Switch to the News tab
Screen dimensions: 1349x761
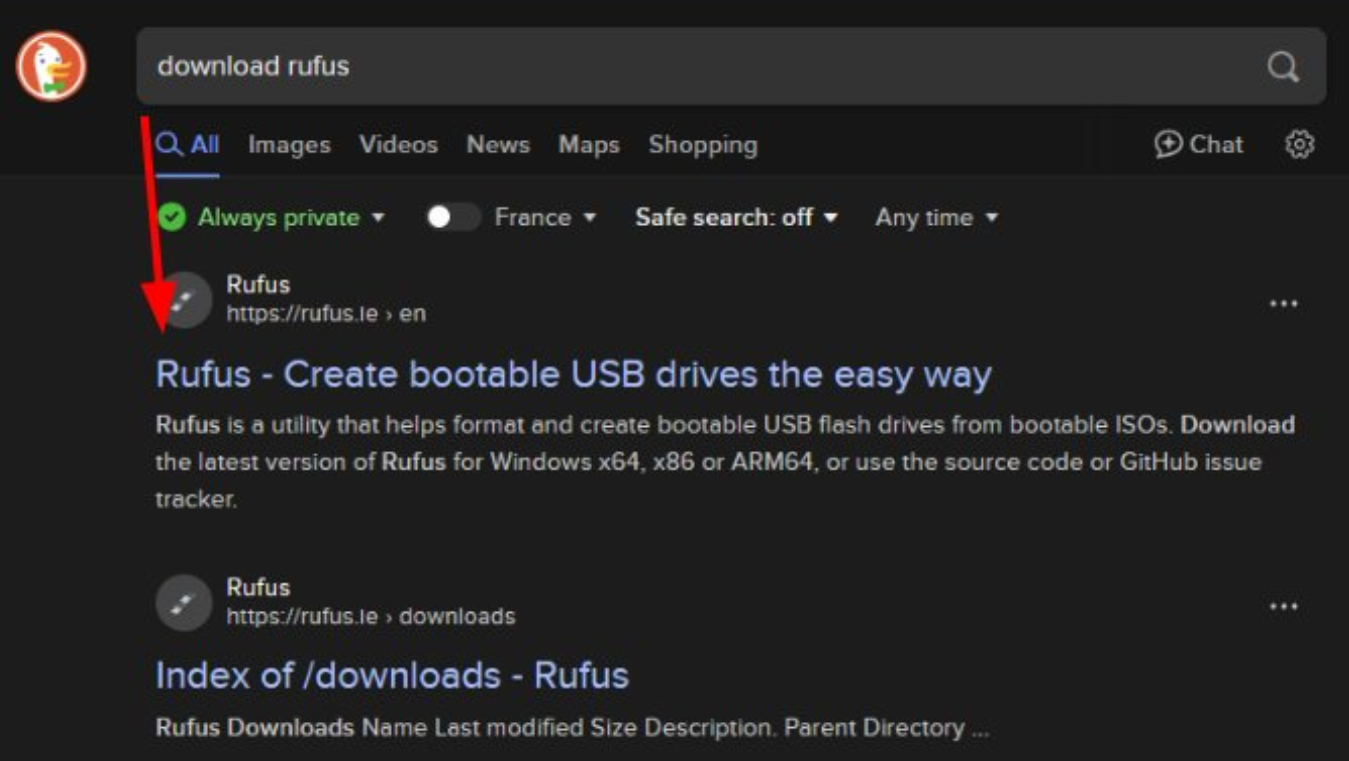click(498, 144)
